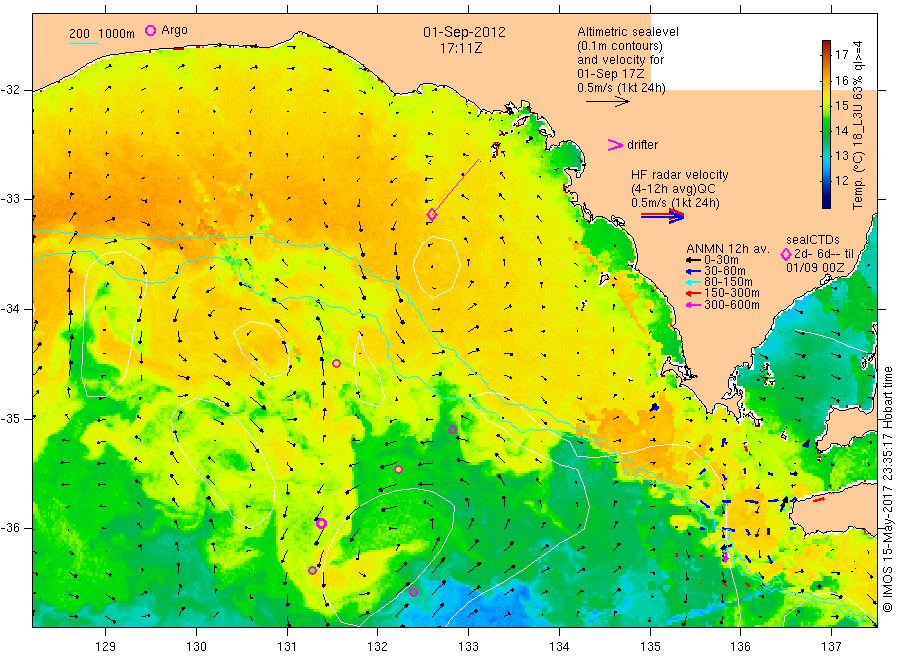Click the red 150-300m legend arrow

(x=693, y=294)
